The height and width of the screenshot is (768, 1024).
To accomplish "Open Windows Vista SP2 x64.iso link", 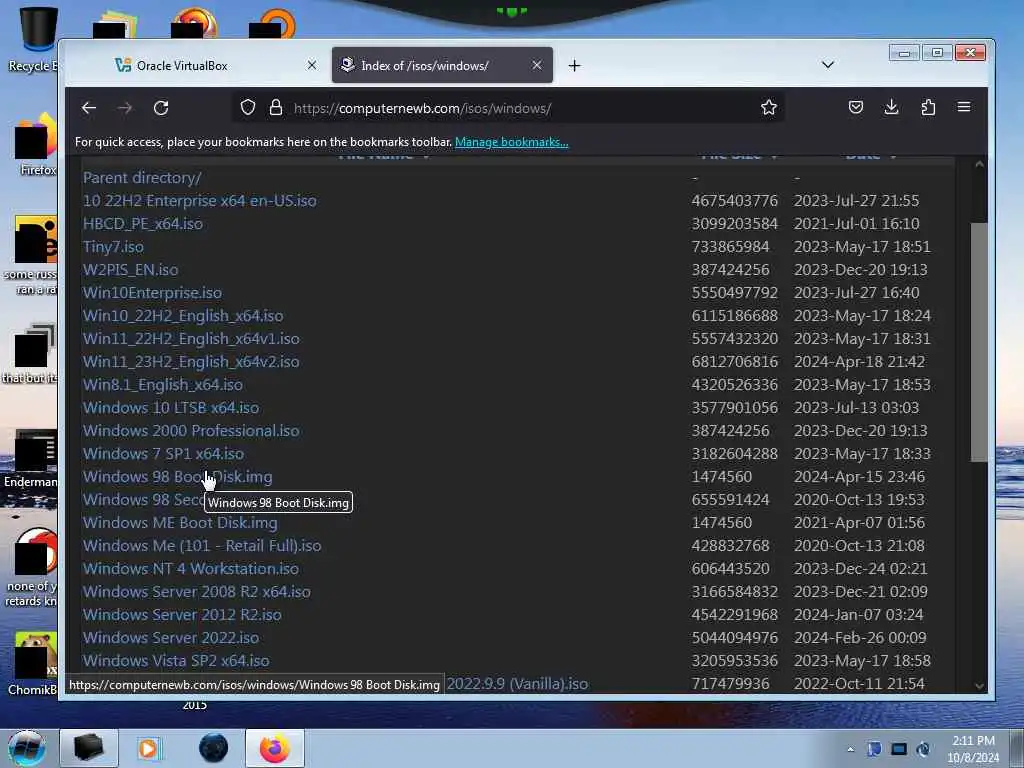I will point(176,660).
